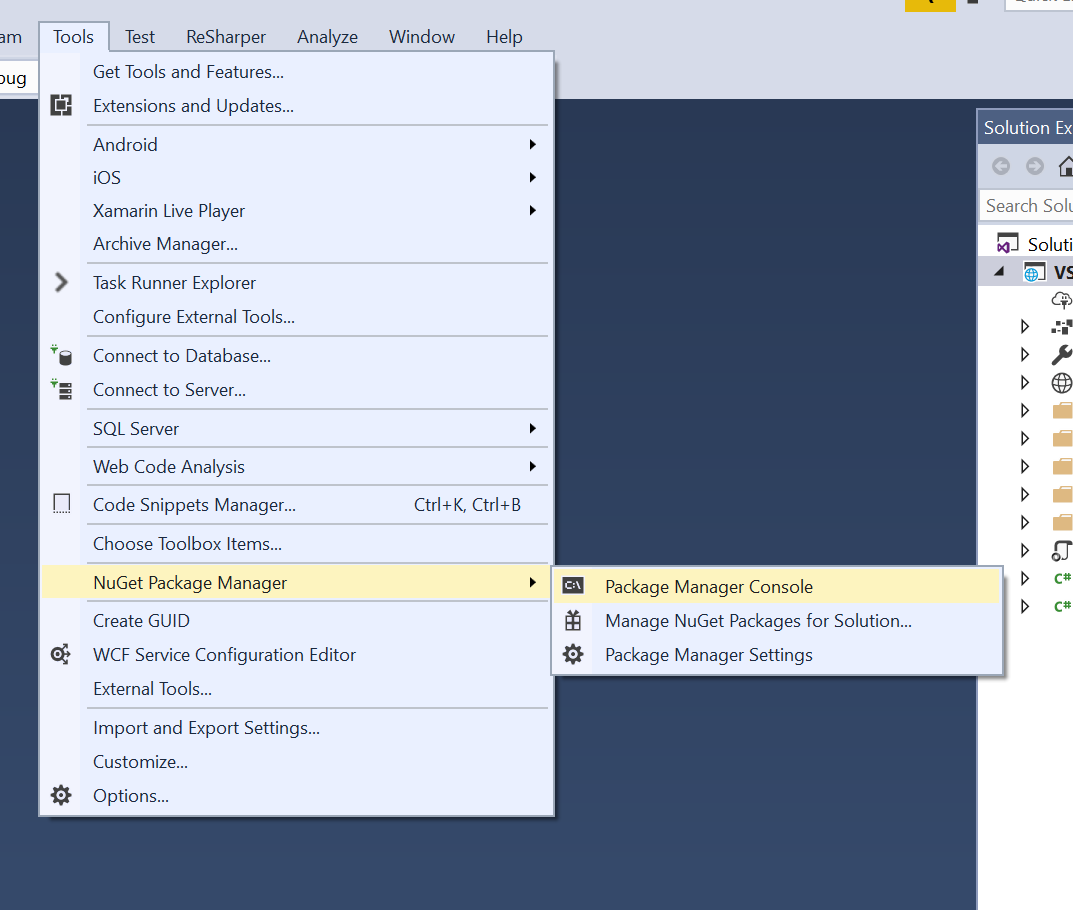This screenshot has width=1073, height=910.
Task: Click the Package Manager Settings gear icon
Action: (573, 655)
